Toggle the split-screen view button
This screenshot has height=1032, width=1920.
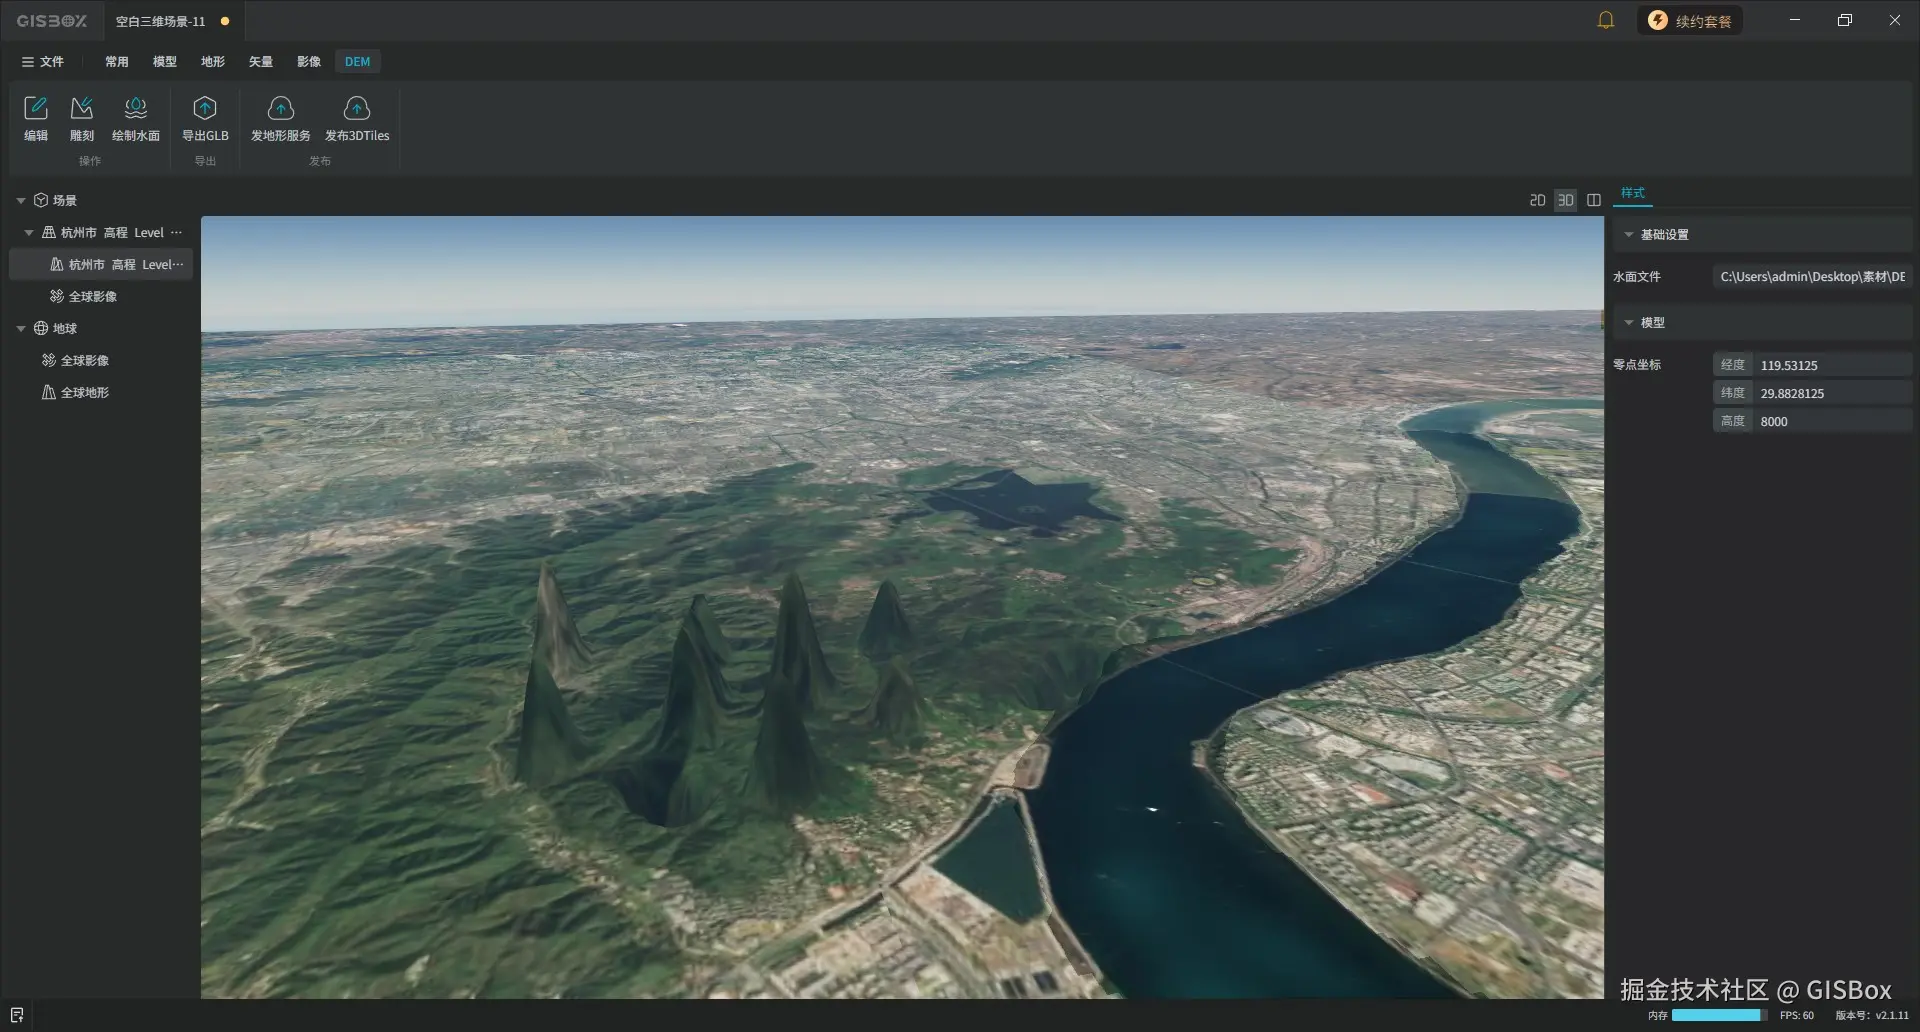tap(1593, 199)
